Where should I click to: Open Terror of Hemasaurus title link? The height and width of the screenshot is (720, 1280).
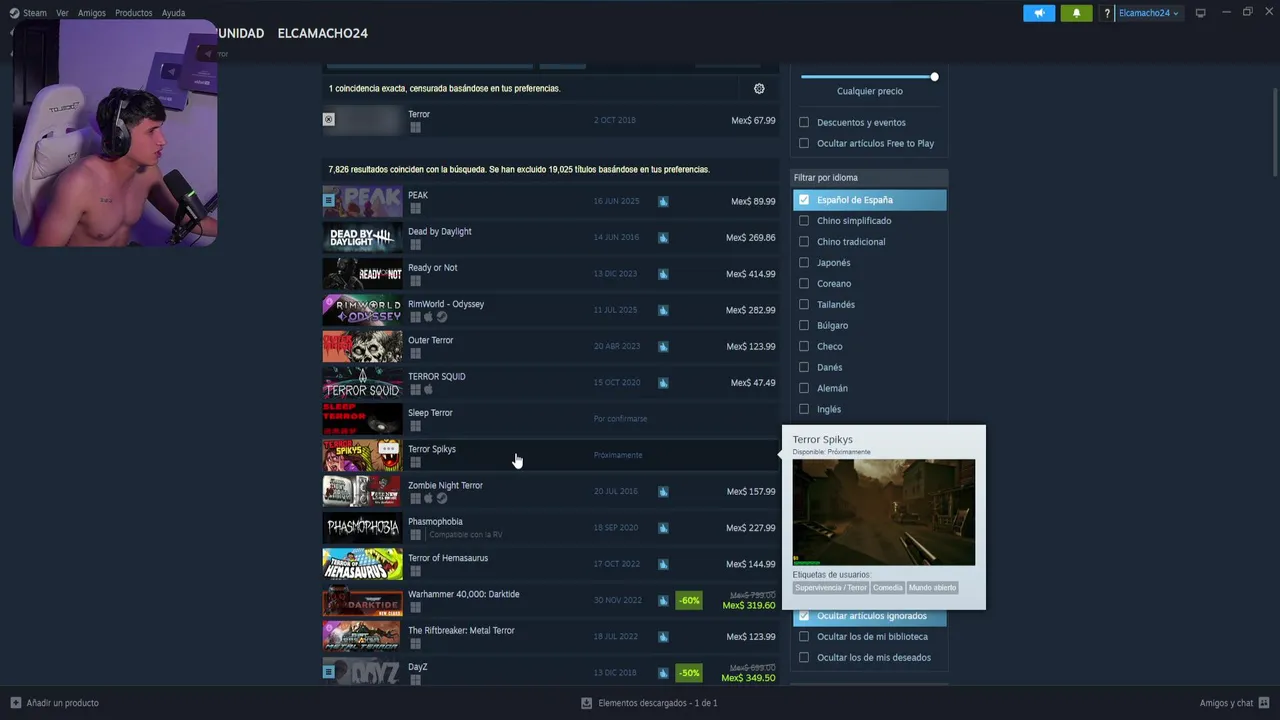tap(448, 558)
